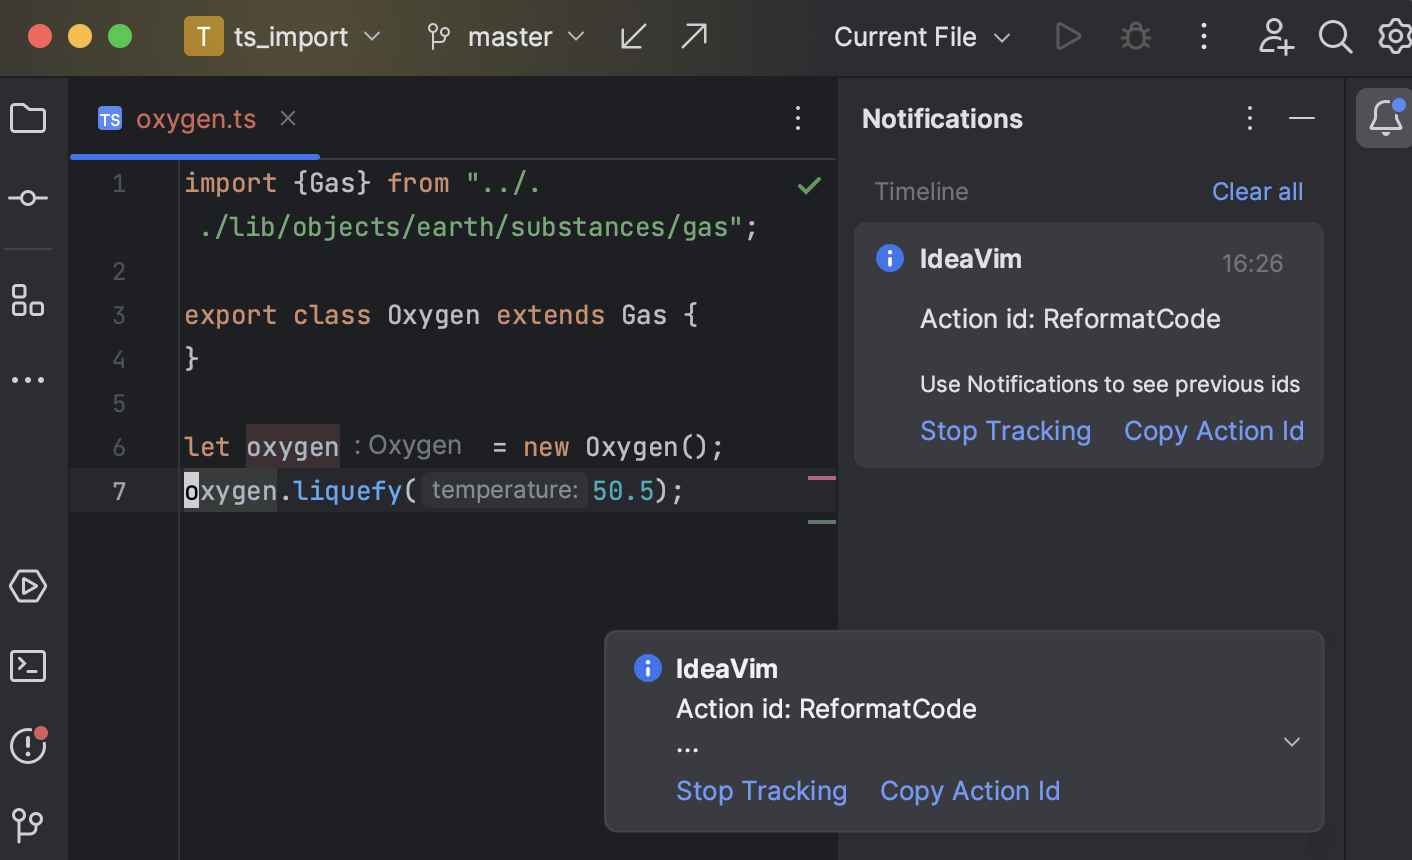Open the Current File run configuration dropdown

(921, 36)
